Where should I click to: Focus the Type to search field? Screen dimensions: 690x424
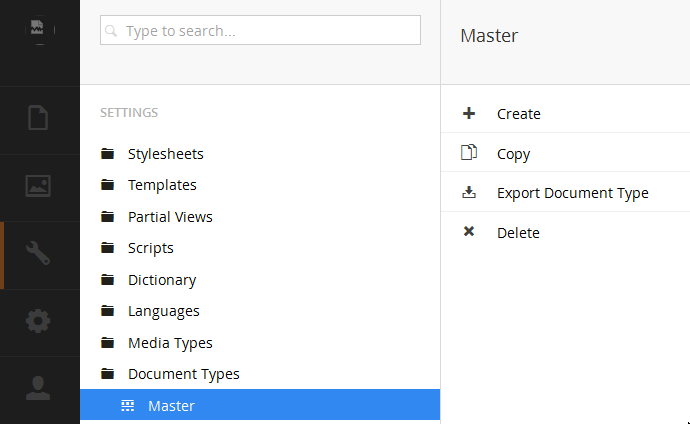click(x=260, y=30)
